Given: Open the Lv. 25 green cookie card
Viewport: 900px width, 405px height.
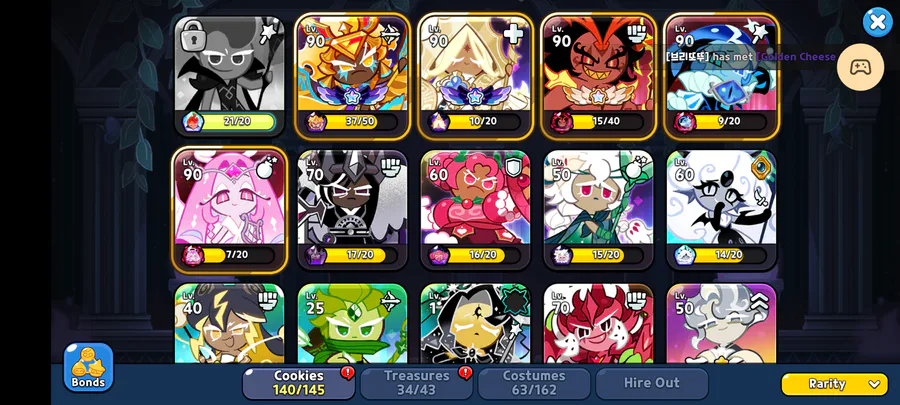Looking at the screenshot, I should click(x=352, y=323).
